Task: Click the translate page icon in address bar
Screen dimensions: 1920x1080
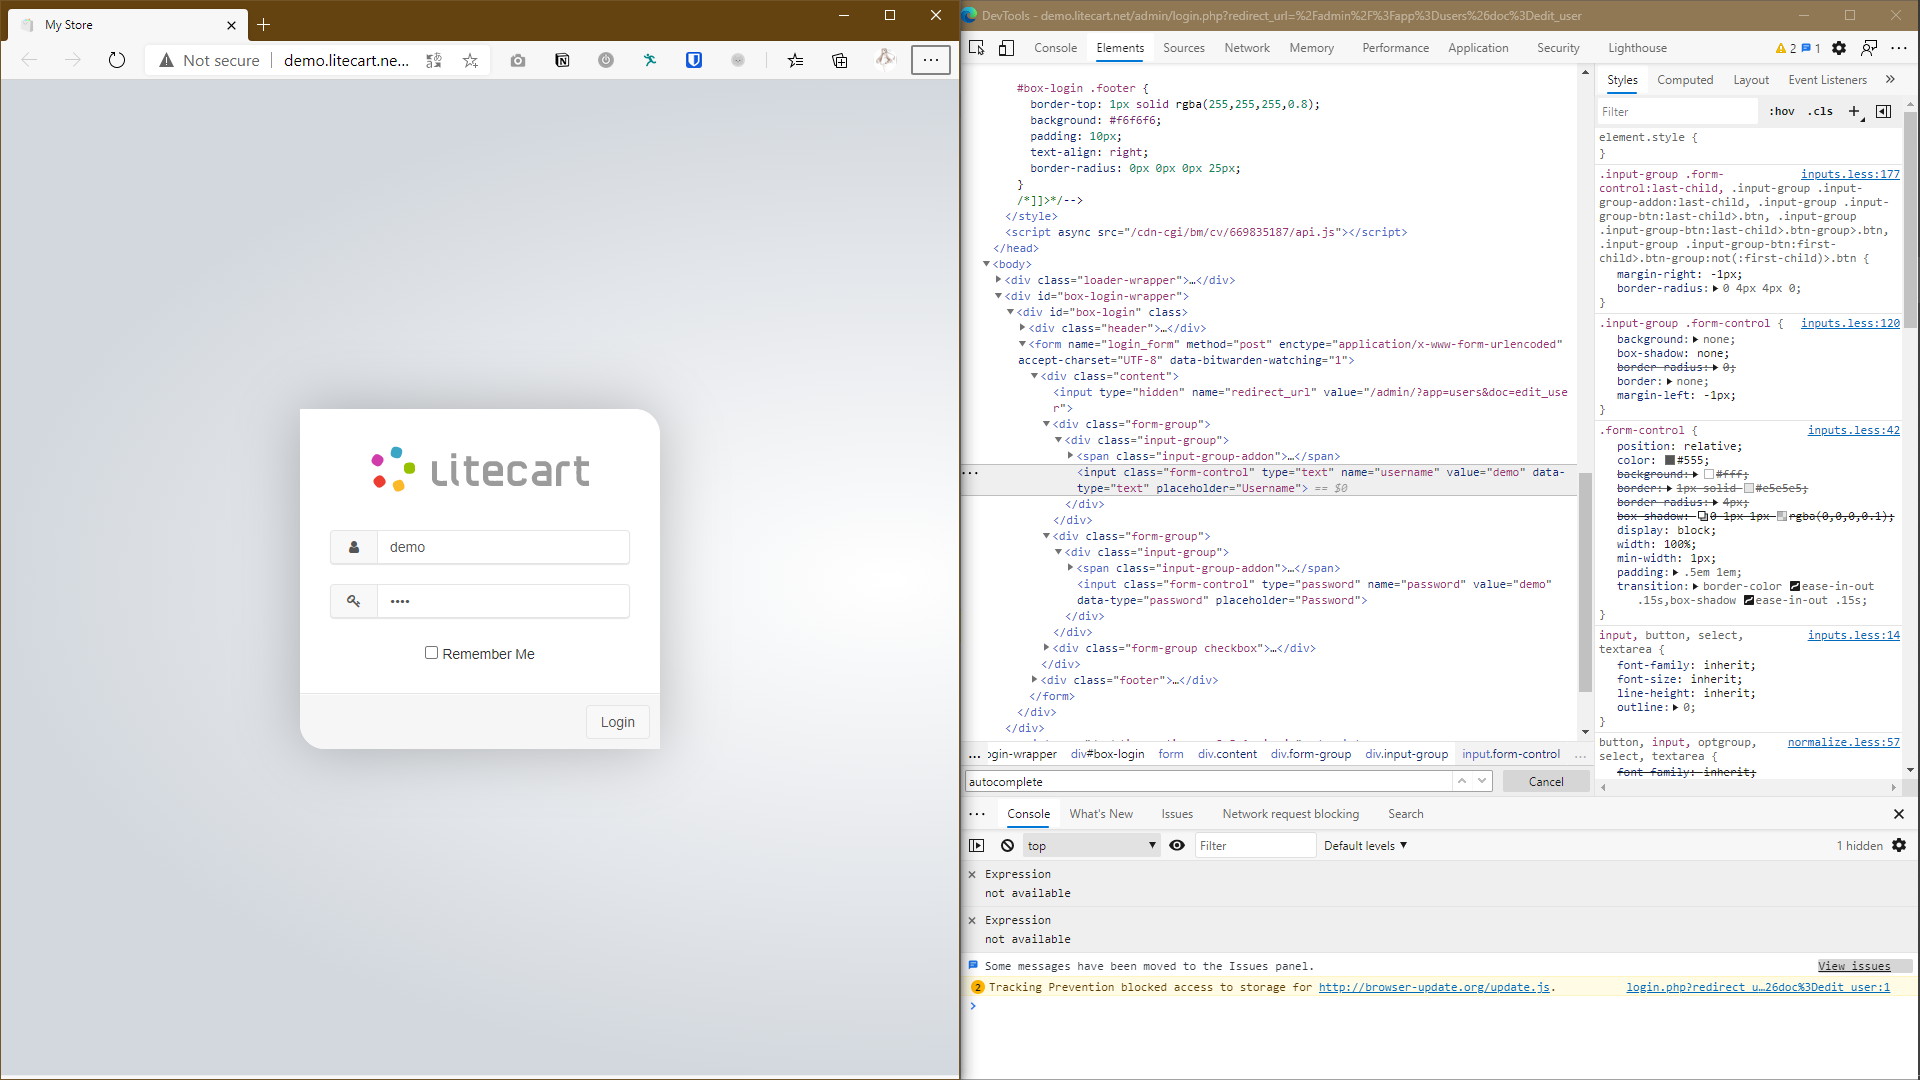Action: (434, 60)
